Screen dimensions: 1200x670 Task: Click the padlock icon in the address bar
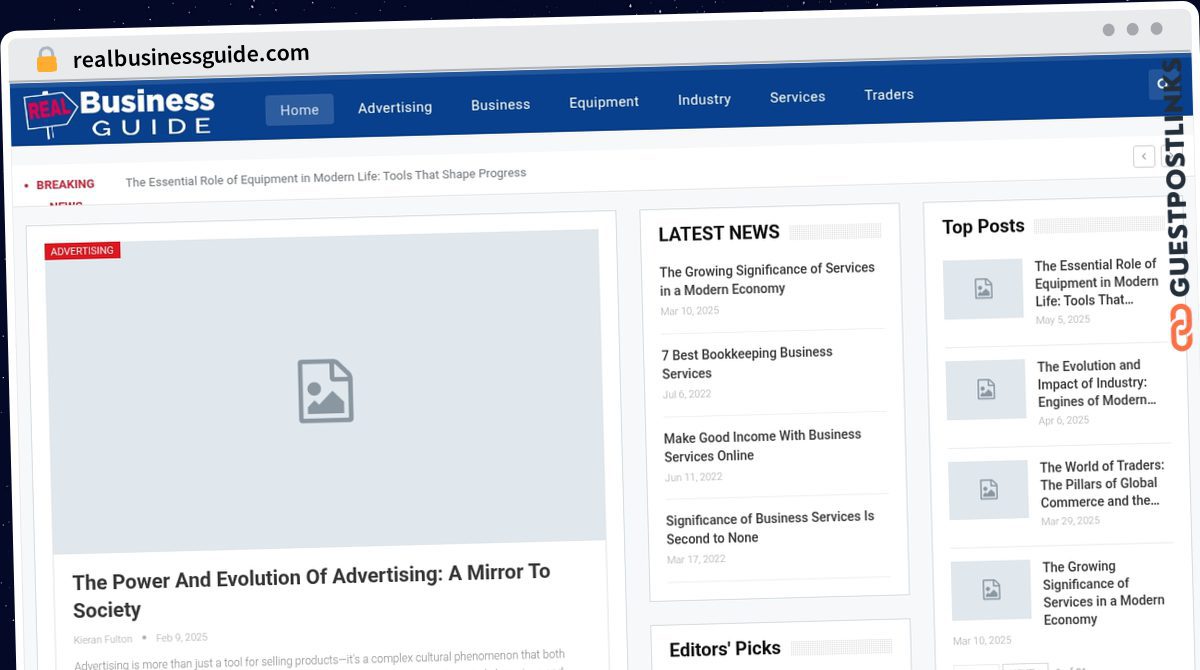[47, 59]
